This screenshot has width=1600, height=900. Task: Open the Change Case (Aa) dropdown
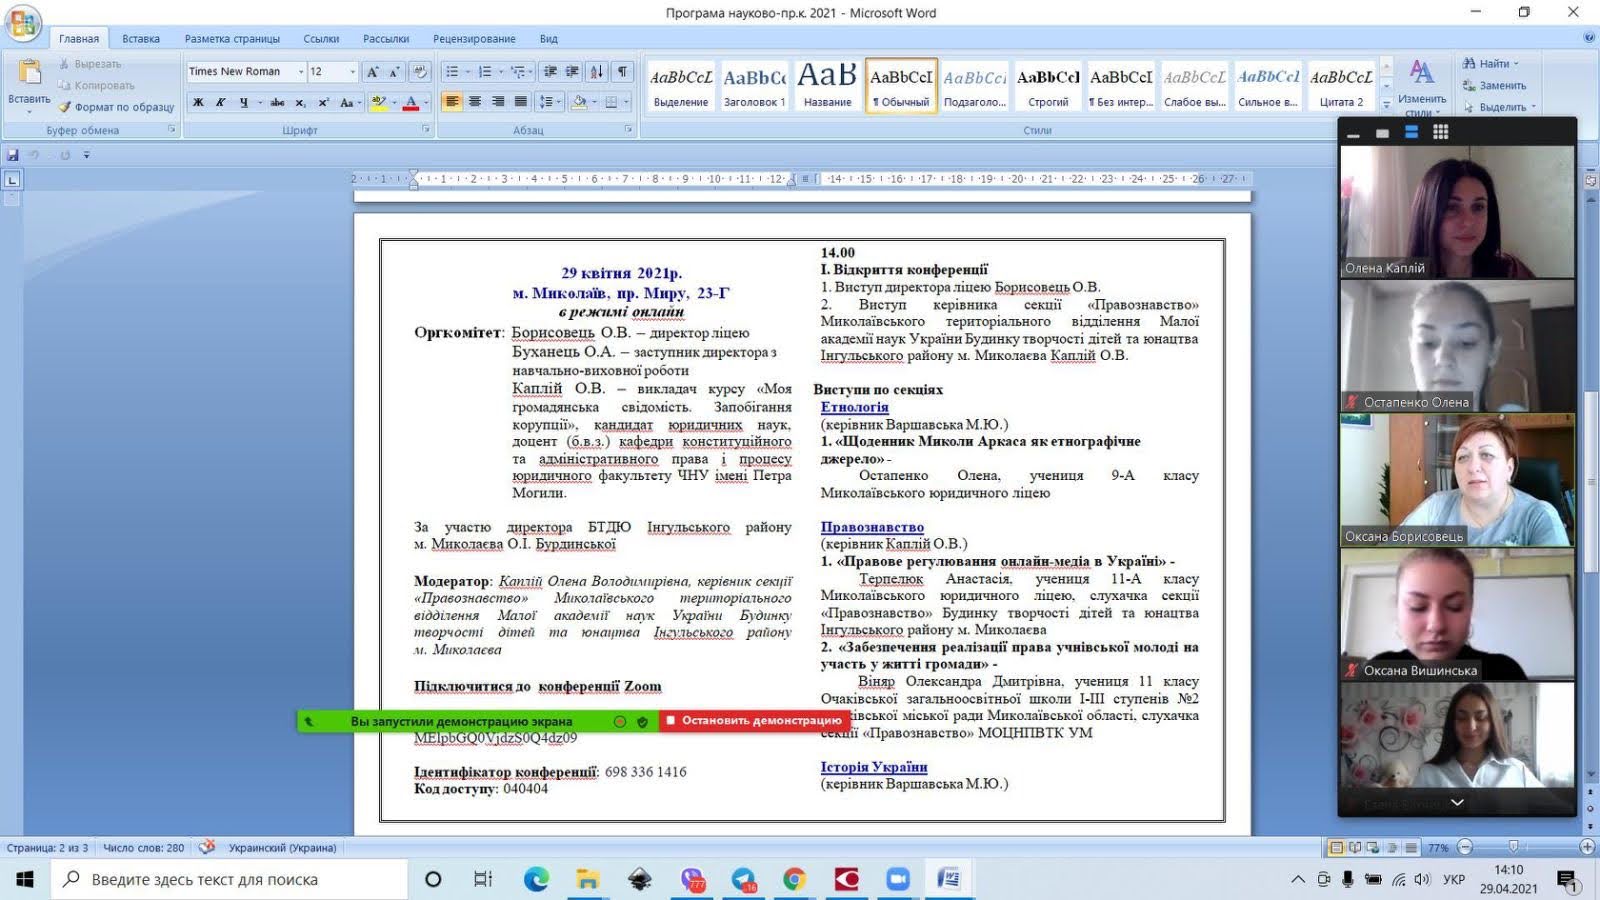point(349,102)
